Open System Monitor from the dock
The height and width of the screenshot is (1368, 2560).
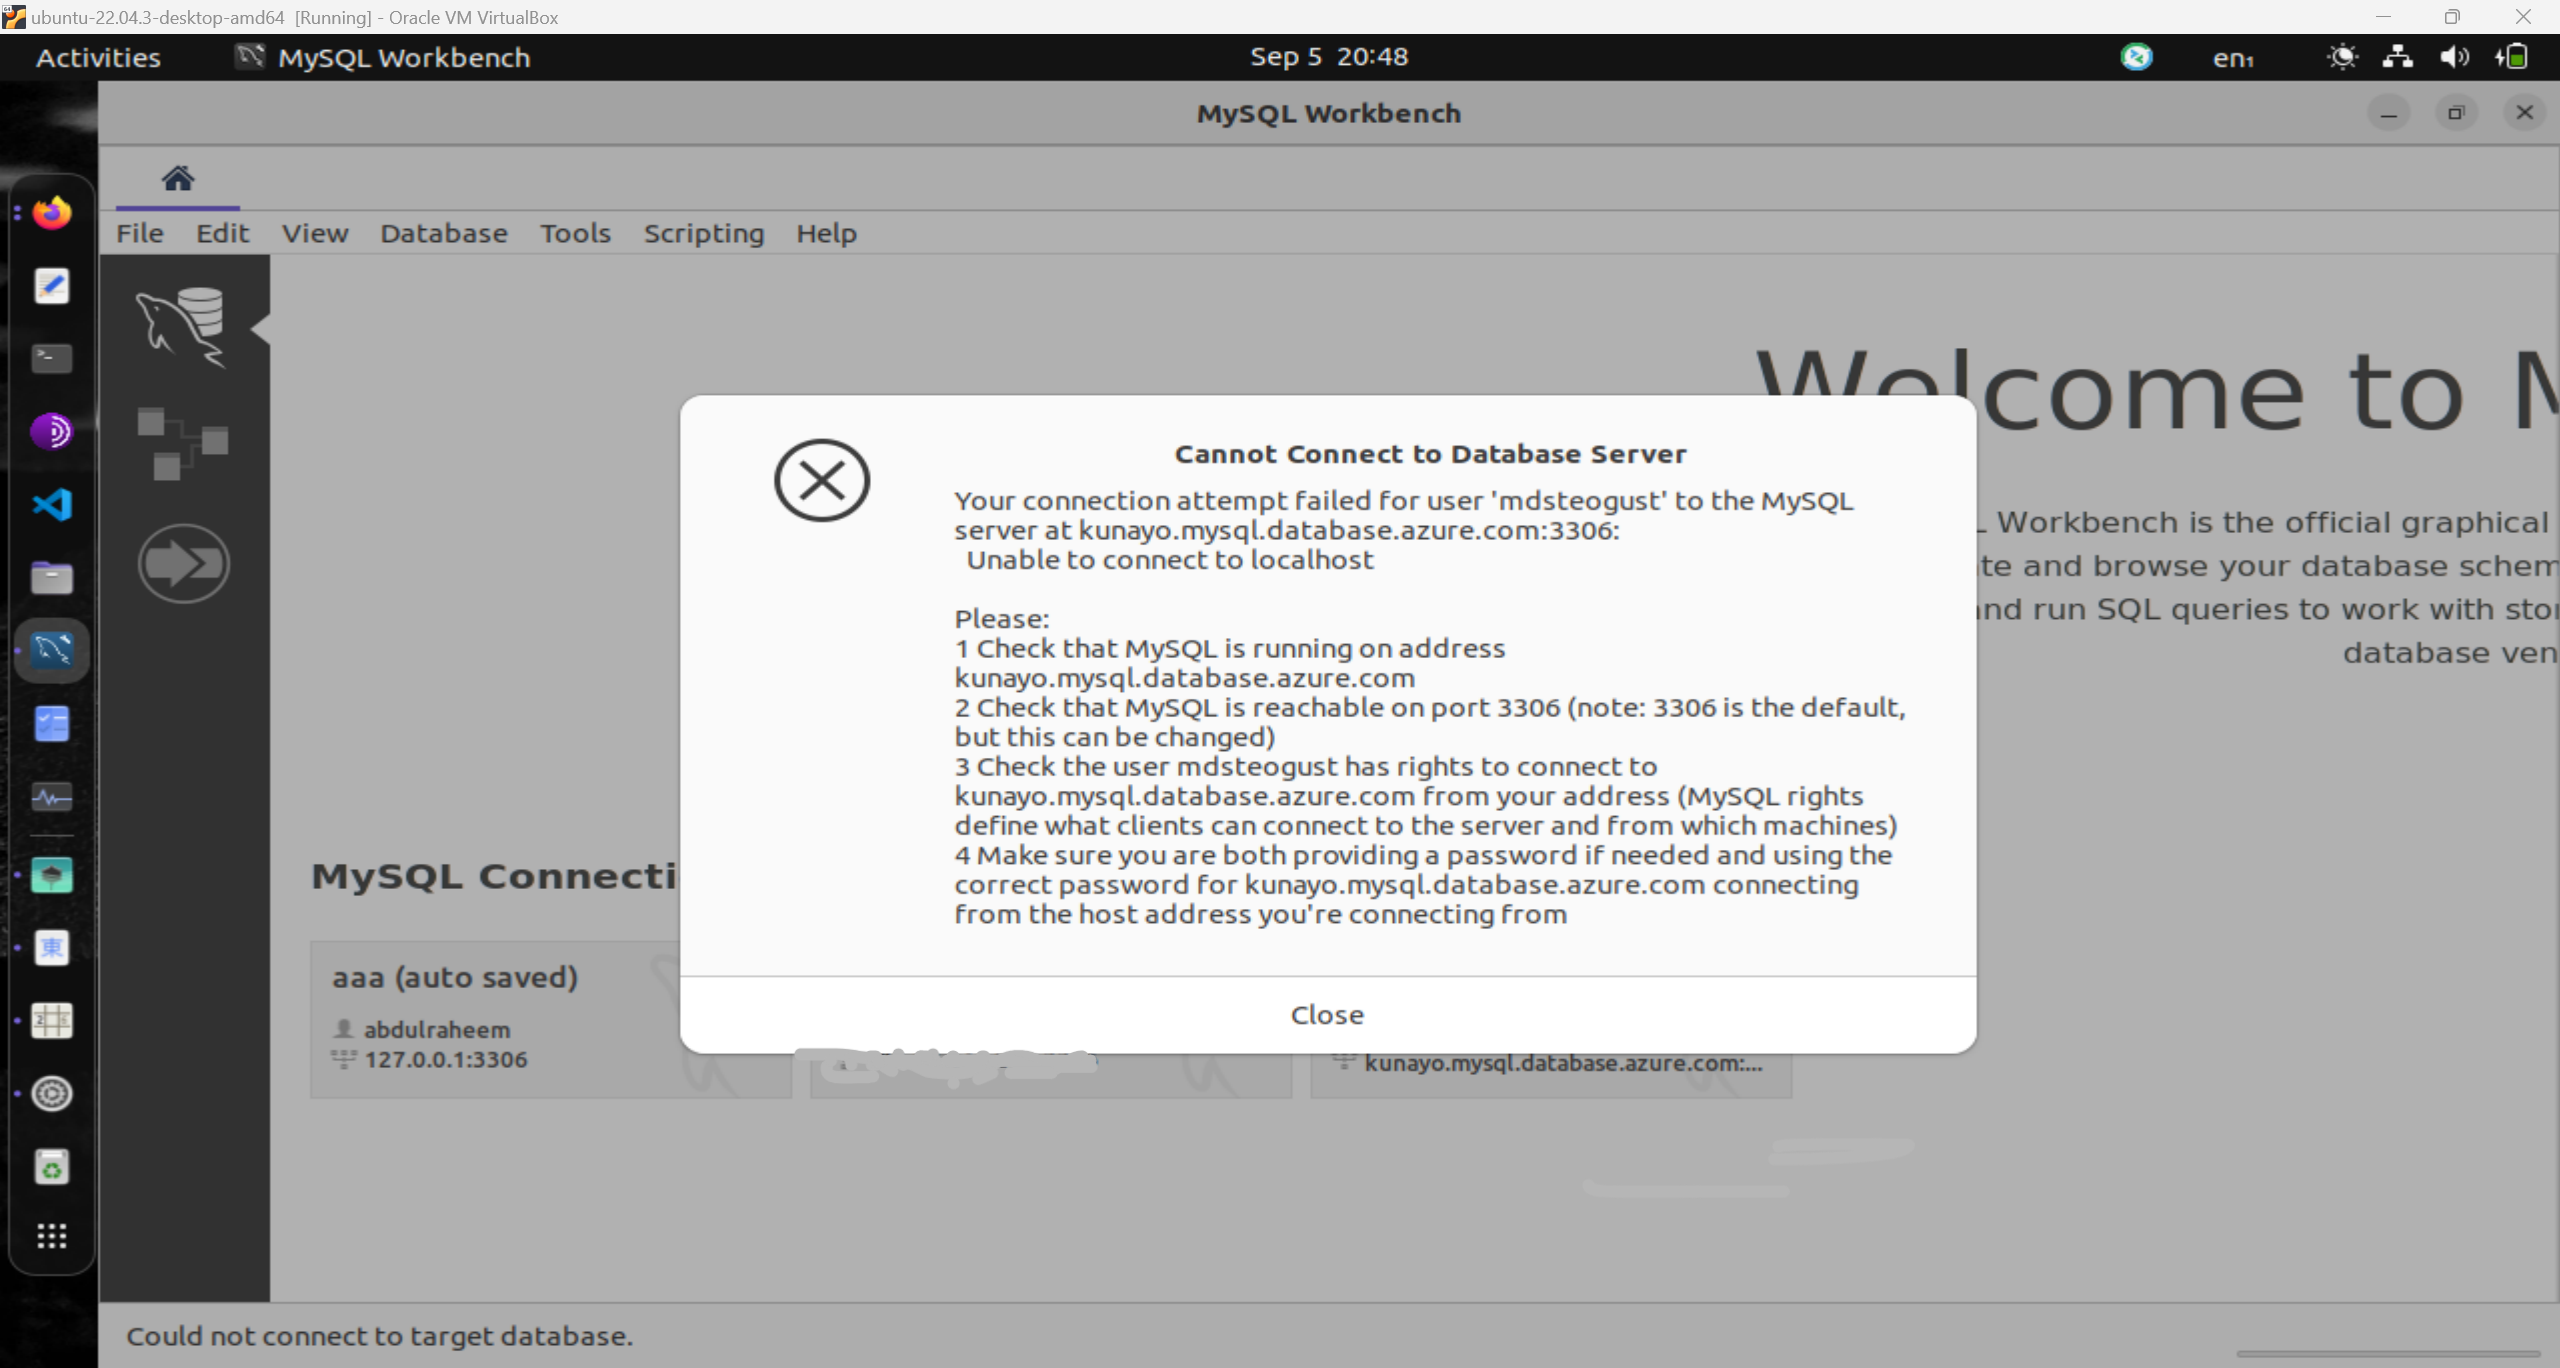tap(52, 797)
